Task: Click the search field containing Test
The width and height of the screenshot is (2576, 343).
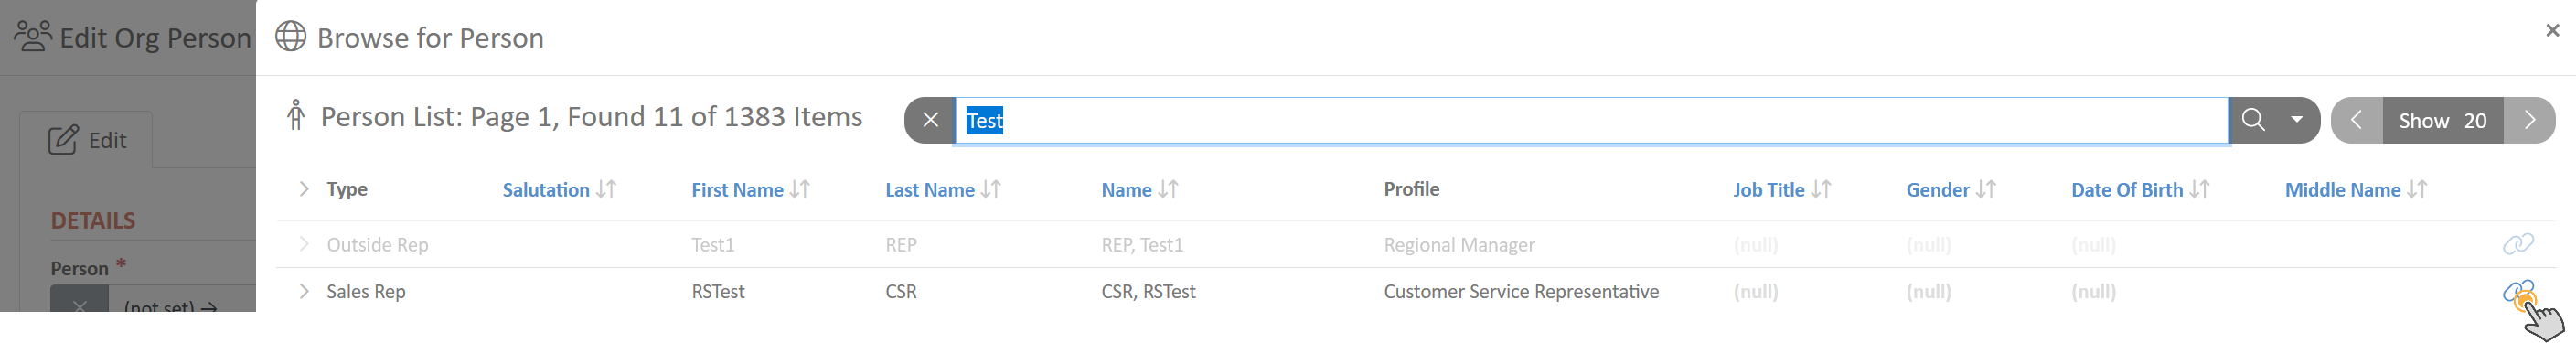Action: [x=1591, y=120]
